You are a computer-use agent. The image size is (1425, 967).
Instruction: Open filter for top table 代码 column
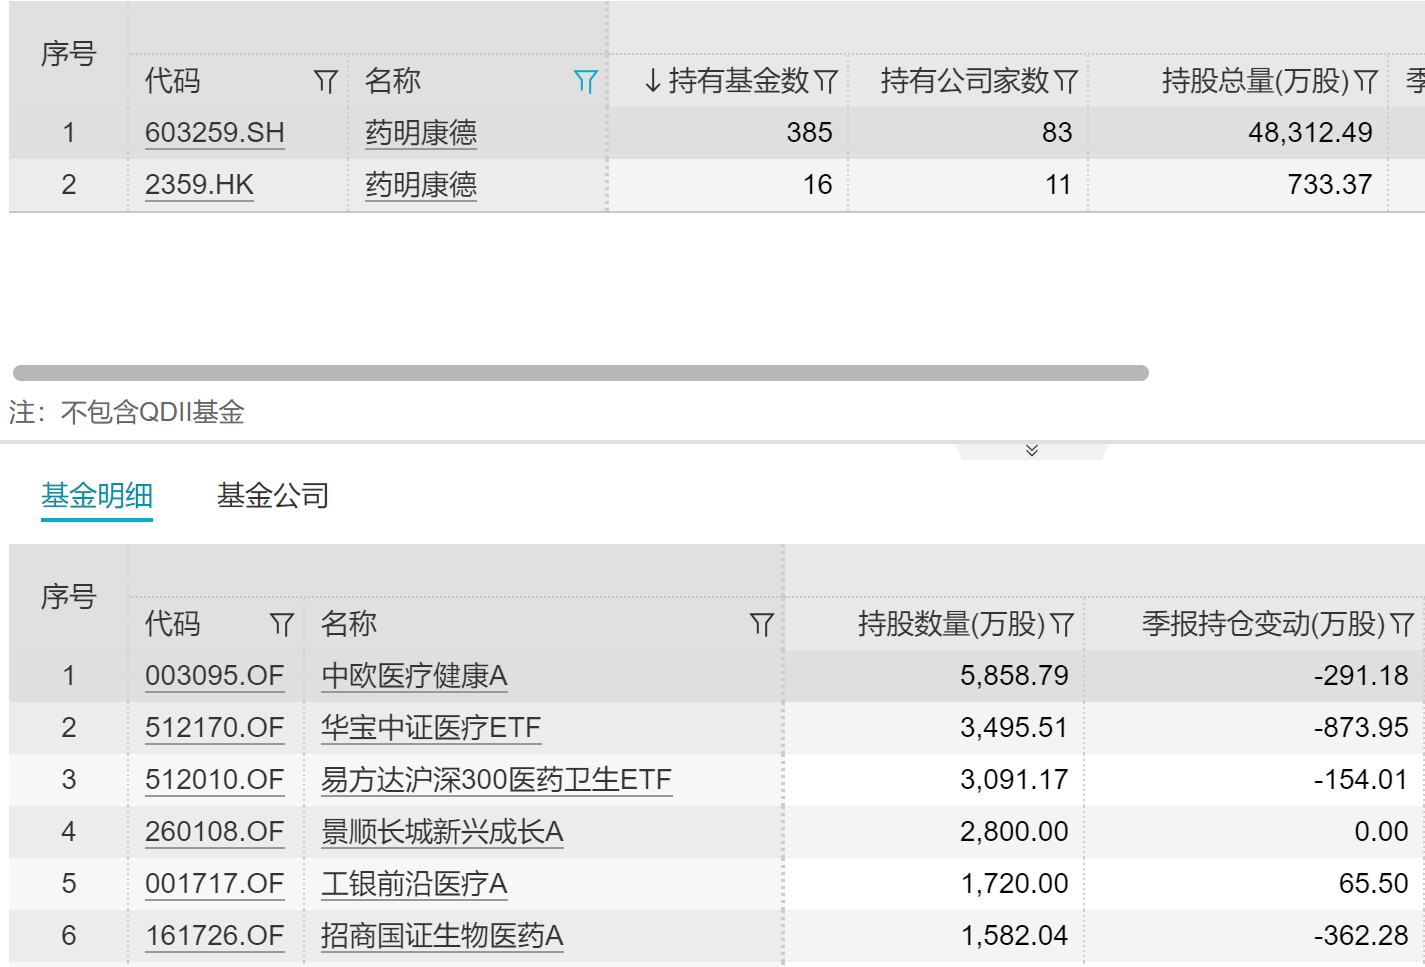[x=325, y=81]
